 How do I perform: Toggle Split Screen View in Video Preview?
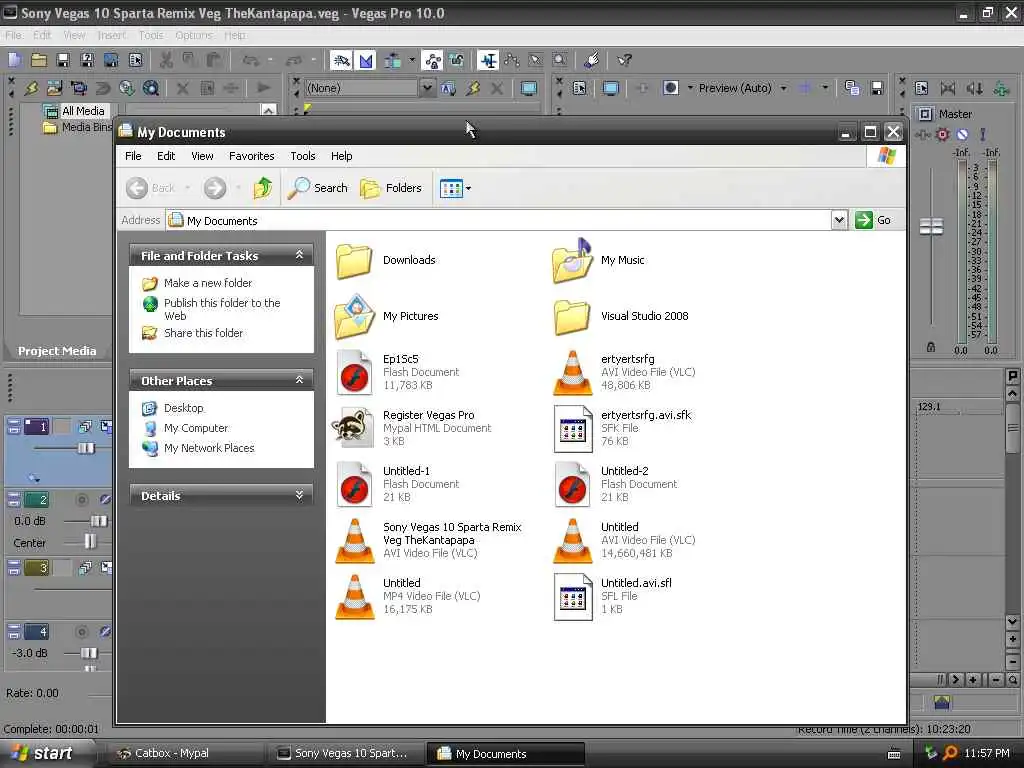tap(670, 88)
